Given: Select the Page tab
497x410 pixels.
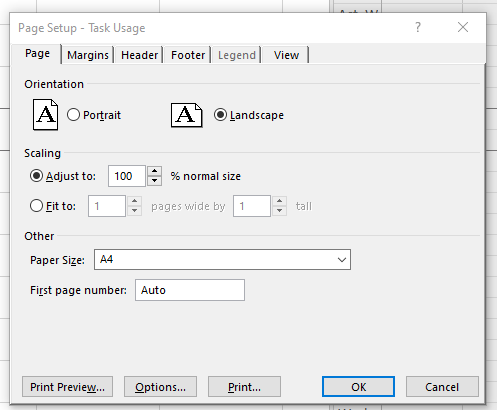Looking at the screenshot, I should [37, 53].
